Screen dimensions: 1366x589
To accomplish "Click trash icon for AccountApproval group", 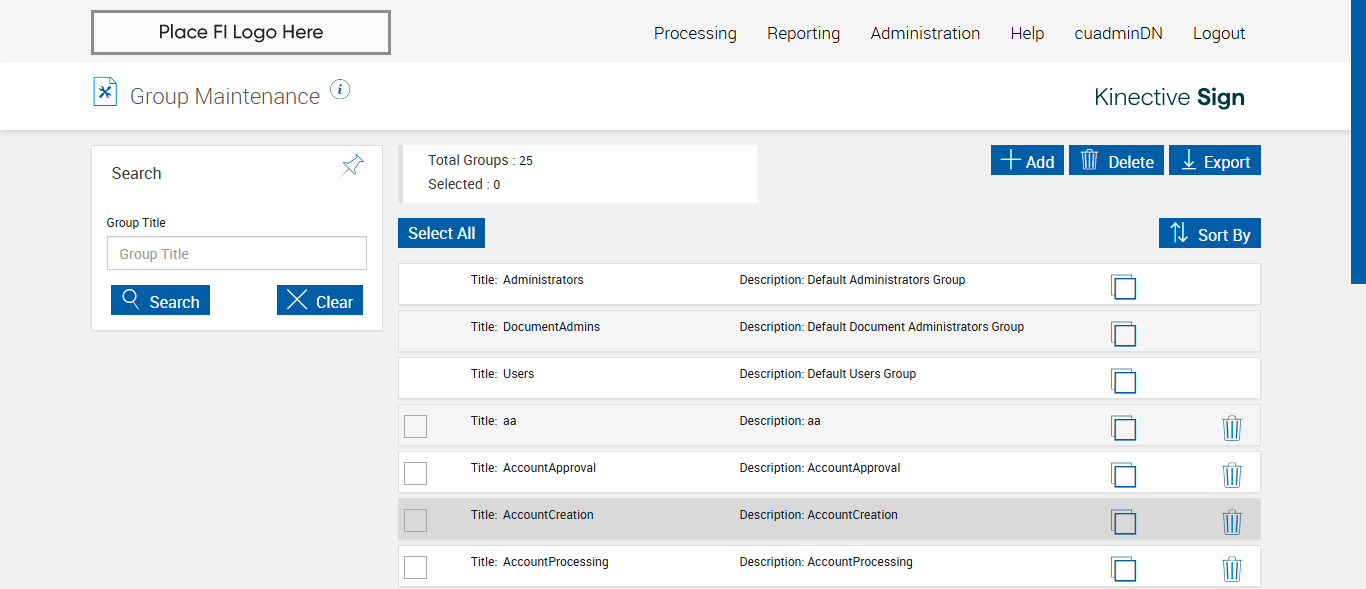I will [1232, 475].
